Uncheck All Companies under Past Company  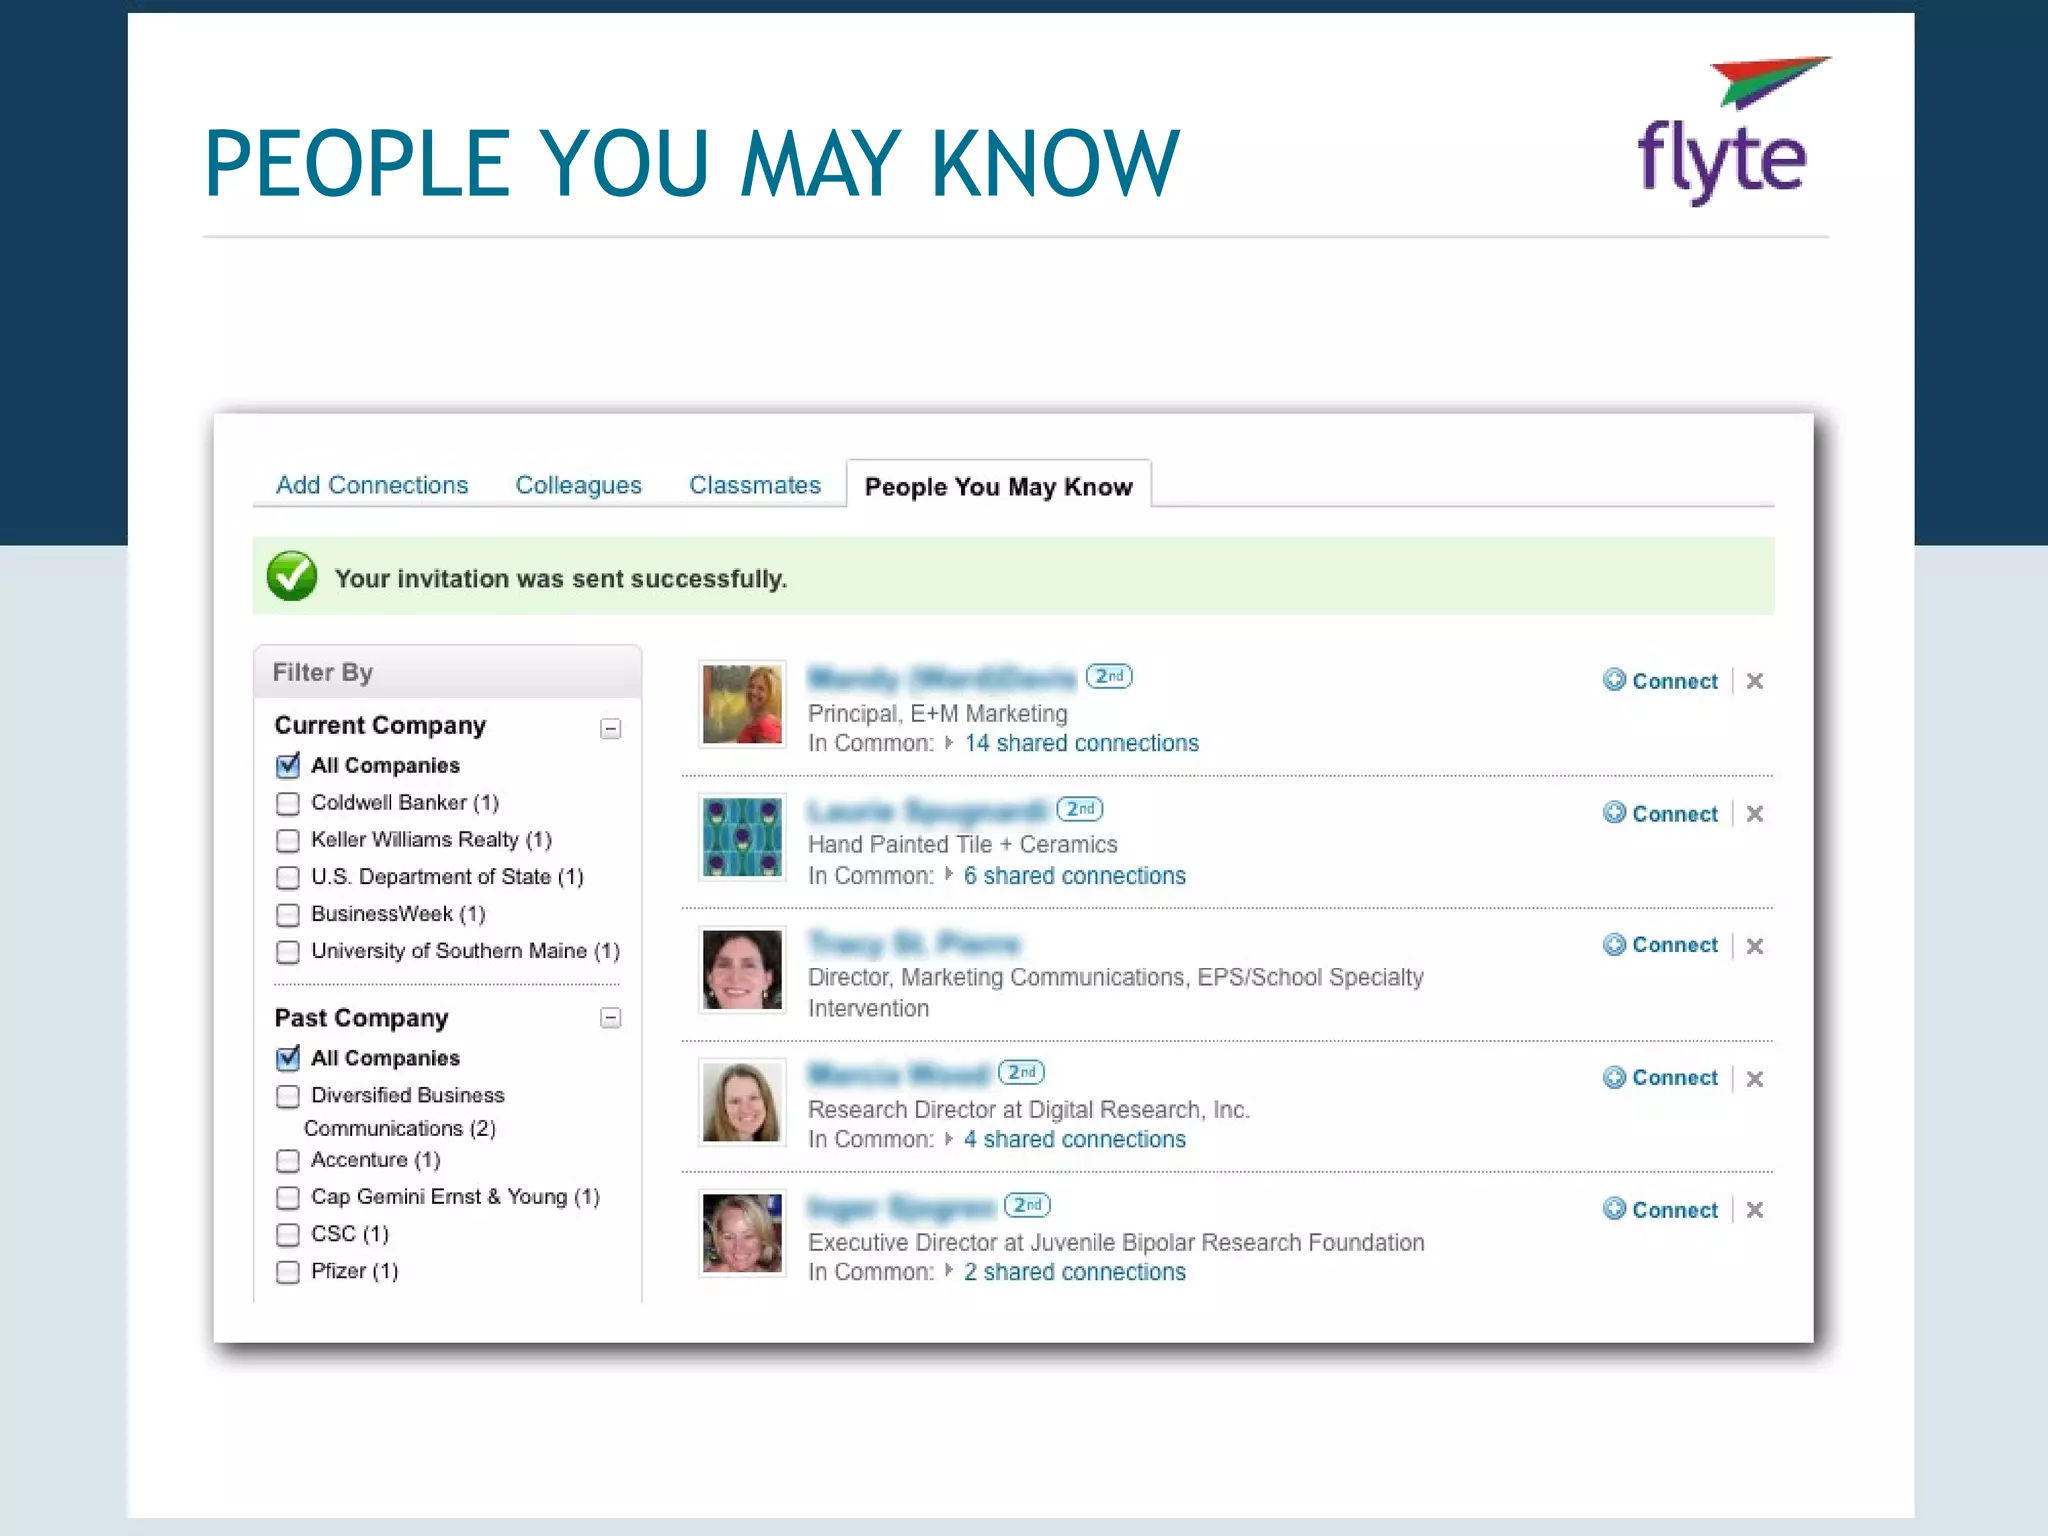288,1058
